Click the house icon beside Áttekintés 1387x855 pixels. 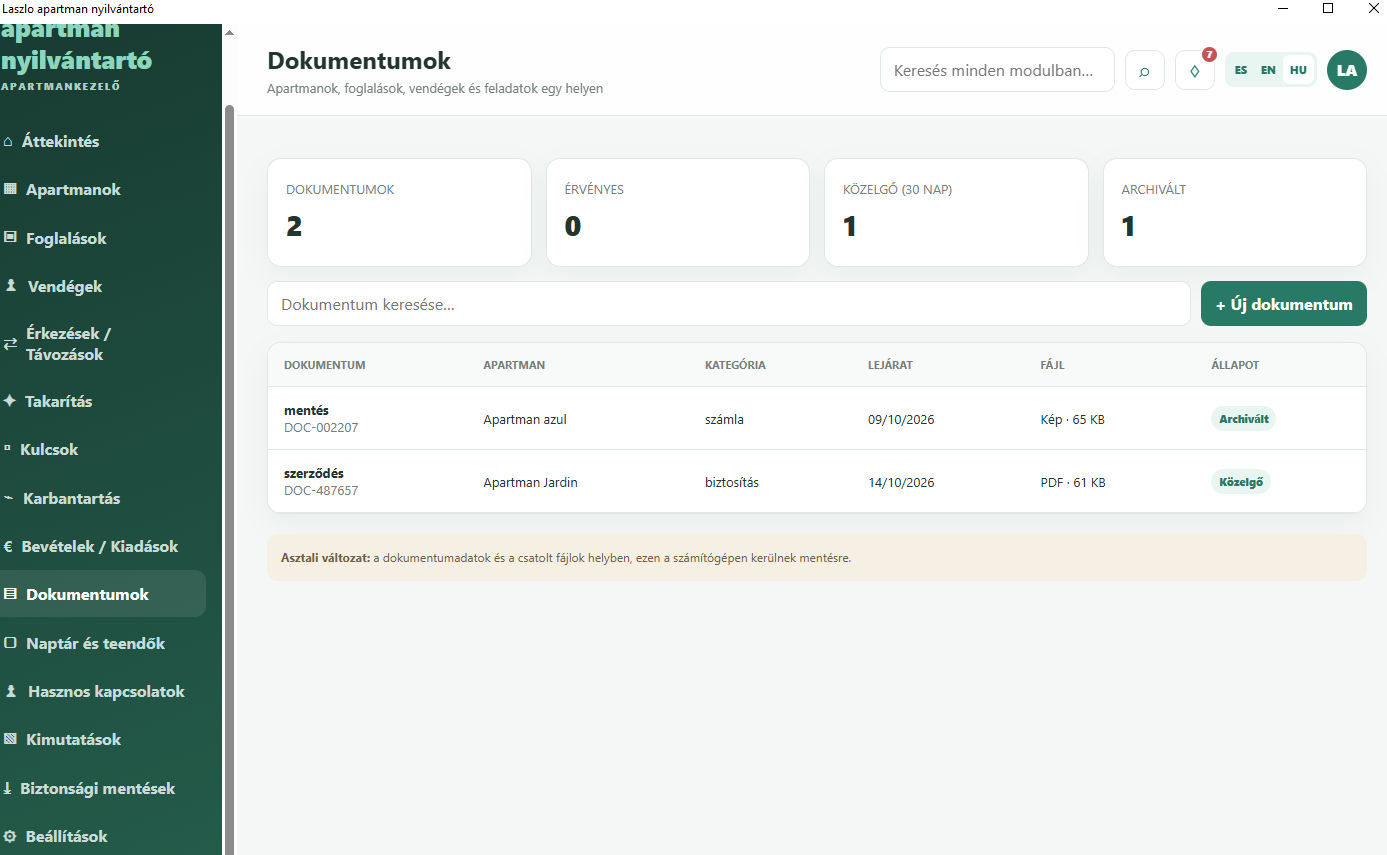tap(9, 142)
